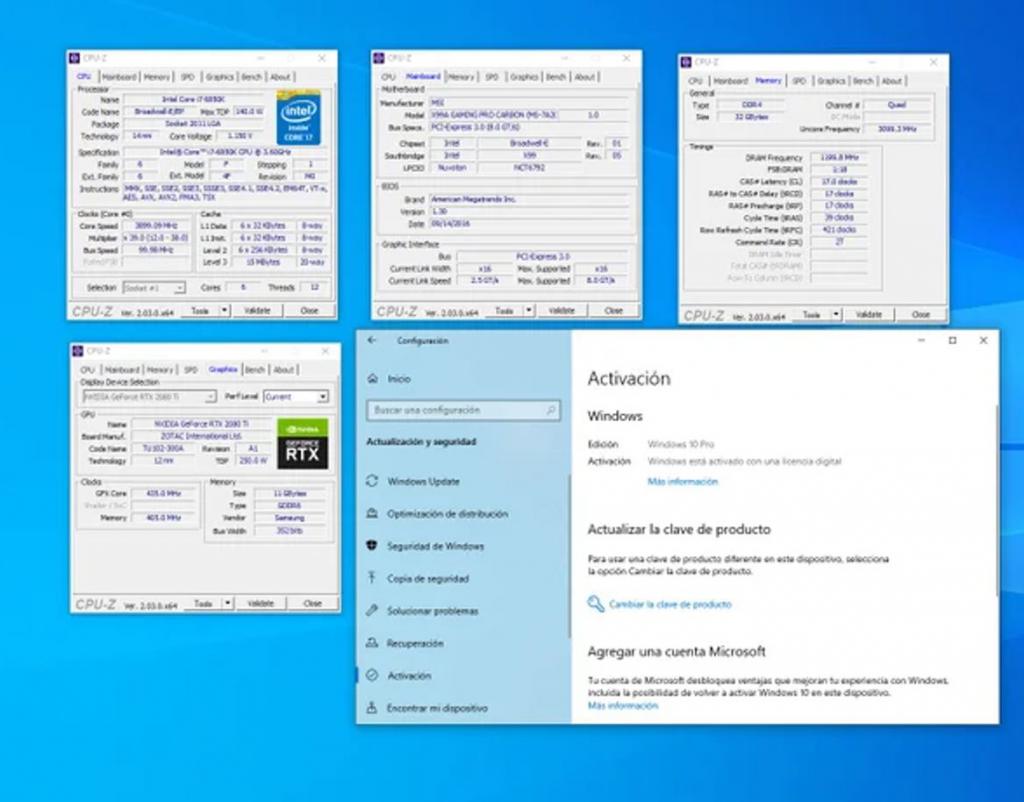
Task: Click Validate in the CPU-Z Memory window
Action: point(869,315)
